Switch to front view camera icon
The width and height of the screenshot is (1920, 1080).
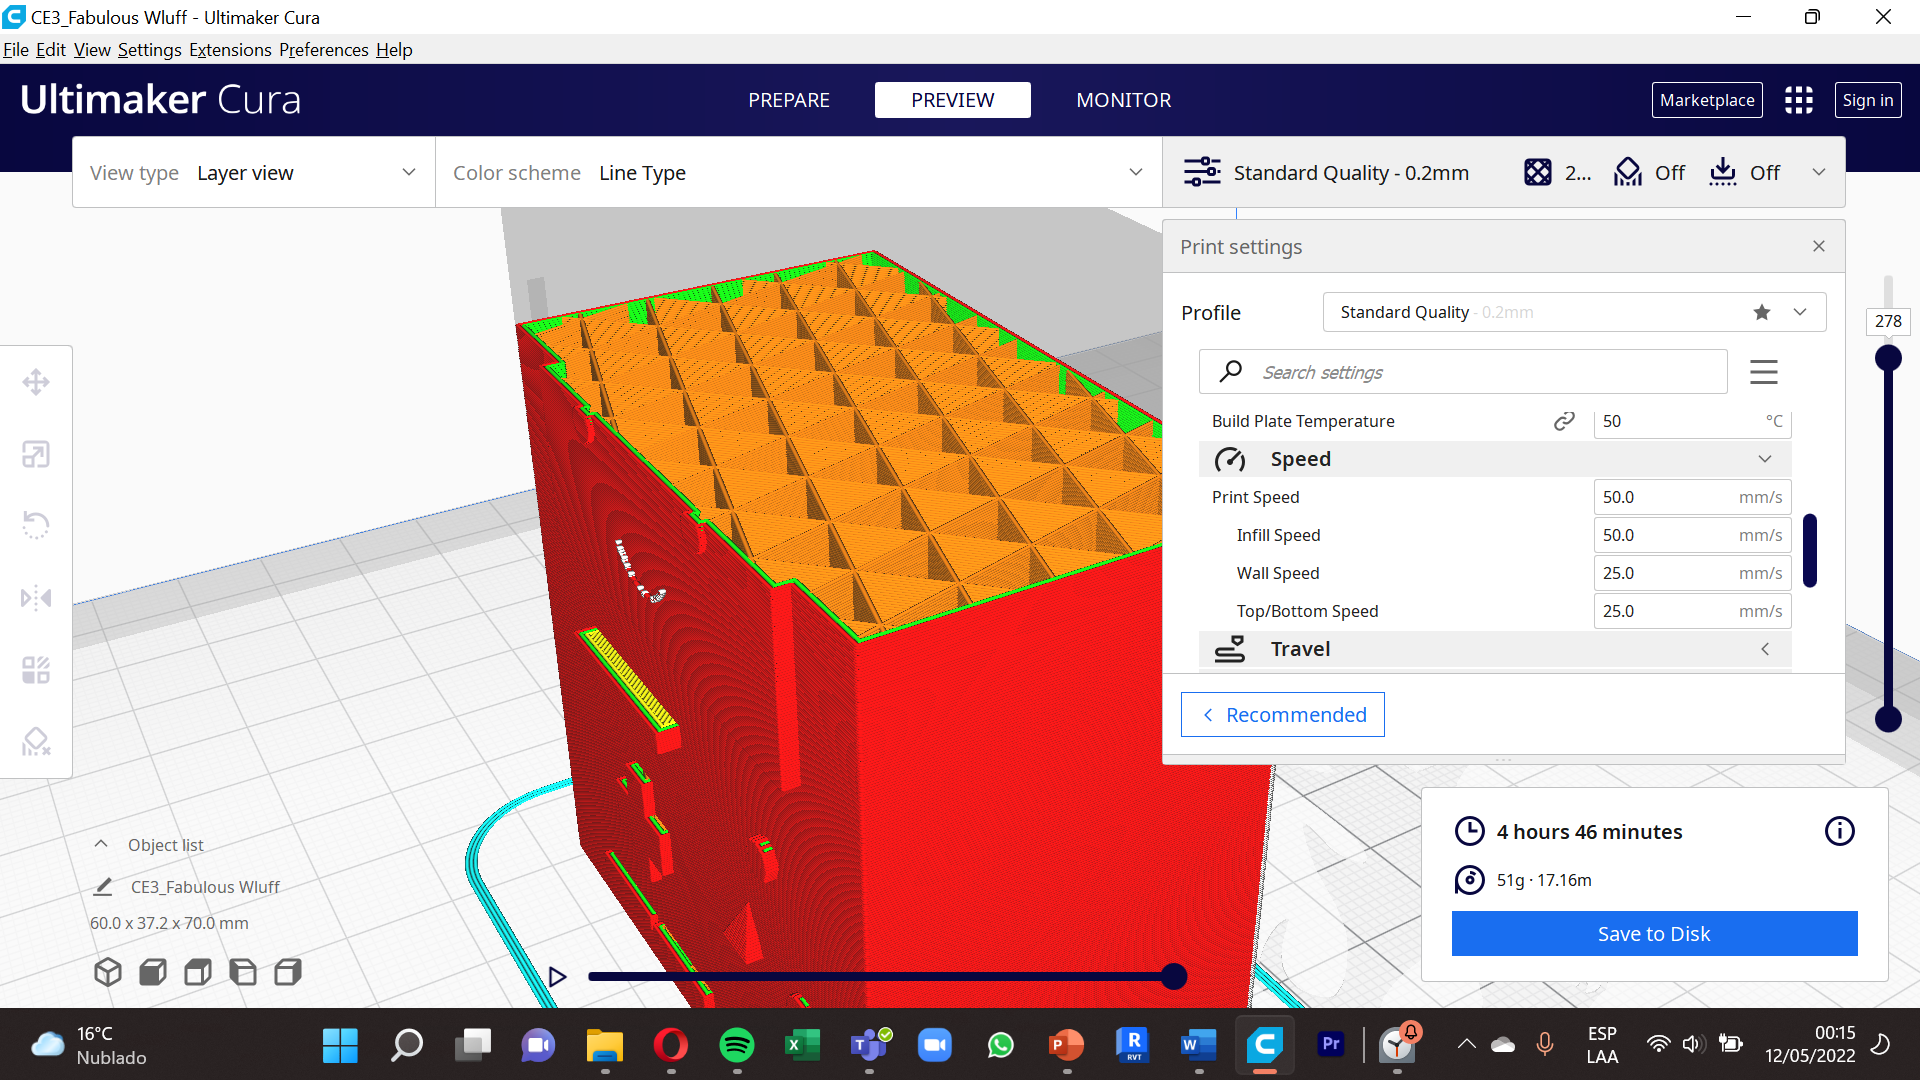point(153,972)
